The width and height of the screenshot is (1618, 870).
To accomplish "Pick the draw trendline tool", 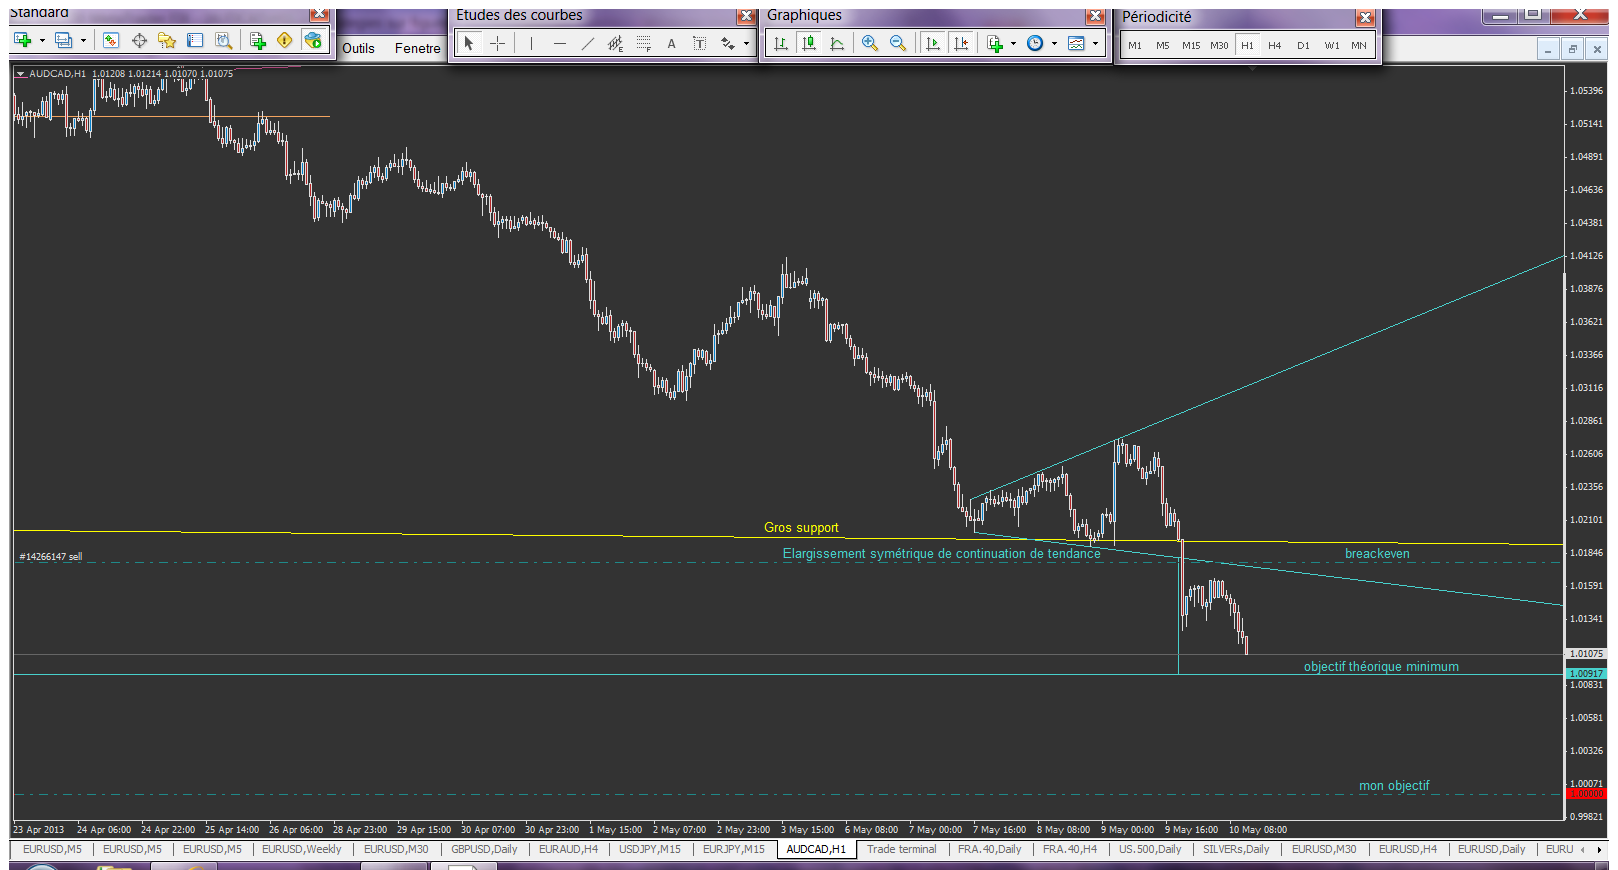I will [x=587, y=43].
